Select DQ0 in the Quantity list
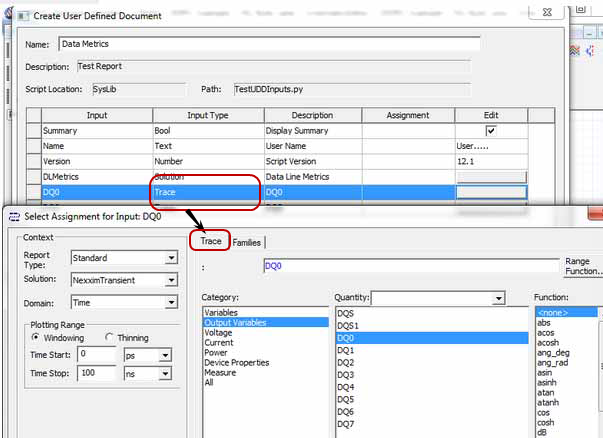 432,338
